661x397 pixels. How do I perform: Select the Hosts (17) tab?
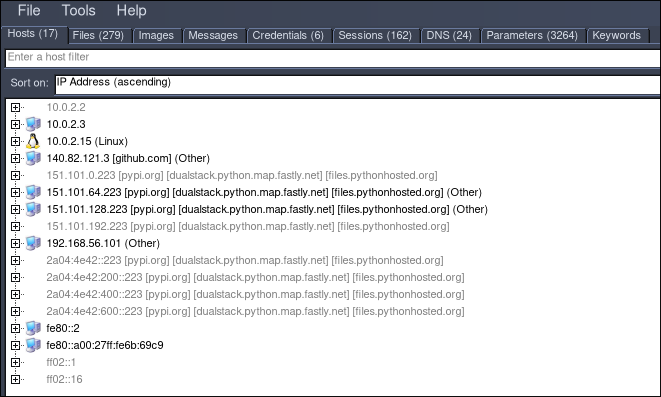tap(33, 34)
